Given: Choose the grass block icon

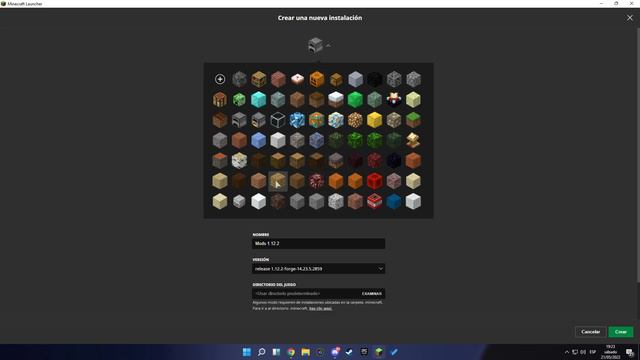Looking at the screenshot, I should [x=413, y=120].
